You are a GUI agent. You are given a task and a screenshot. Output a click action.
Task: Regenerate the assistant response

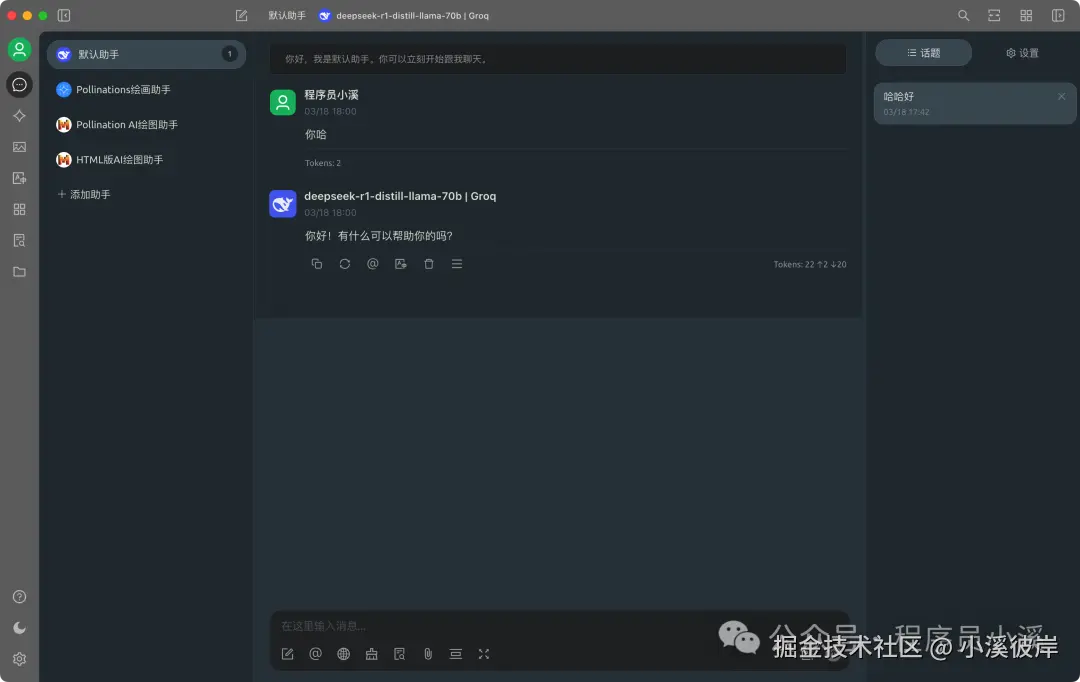tap(345, 263)
